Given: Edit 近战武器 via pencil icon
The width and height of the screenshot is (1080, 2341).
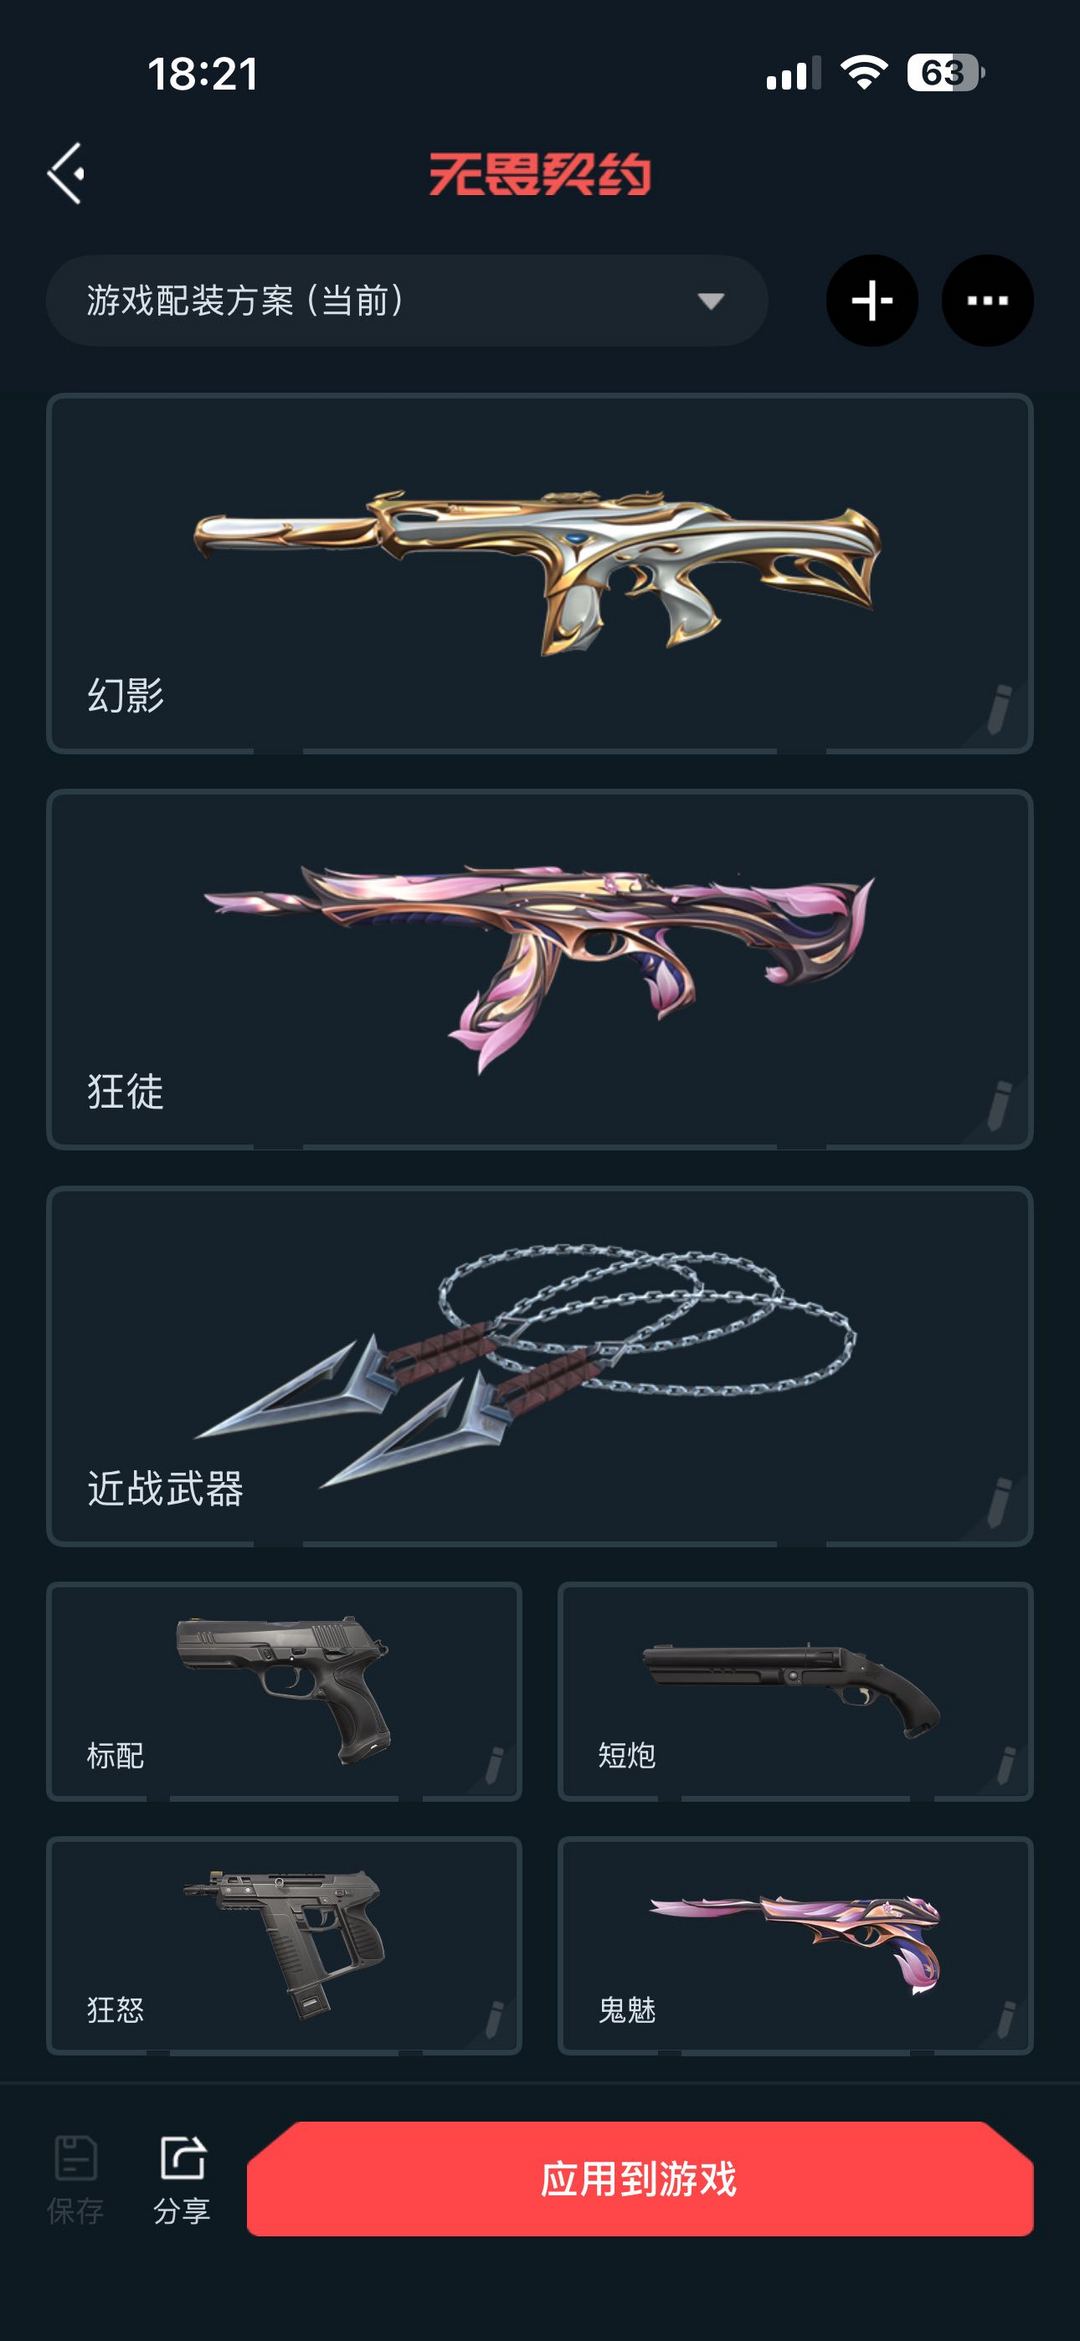Looking at the screenshot, I should 999,1502.
